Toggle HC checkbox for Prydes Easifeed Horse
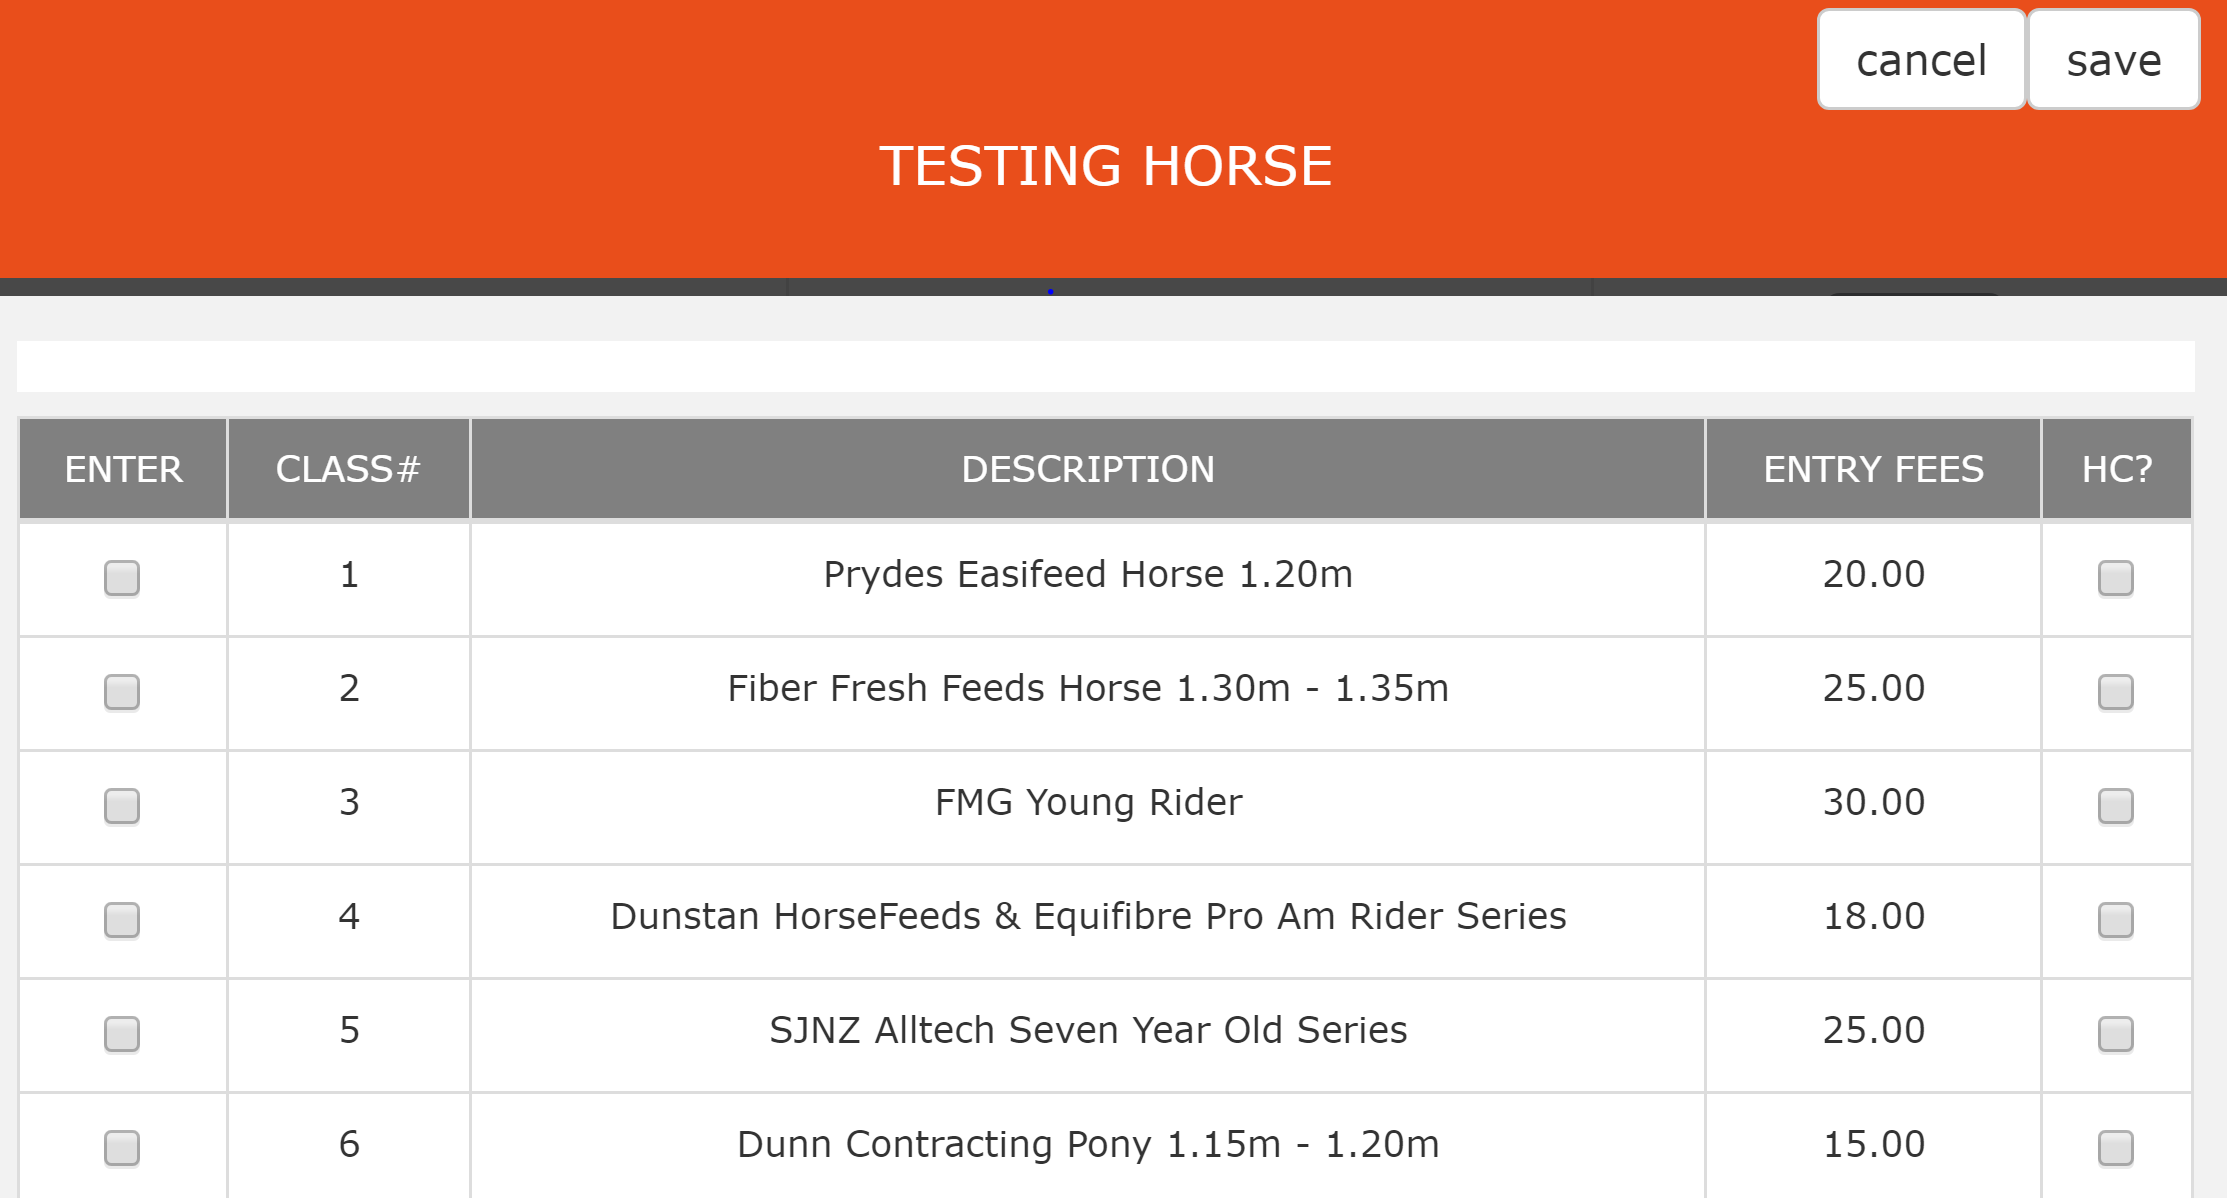Screen dimensions: 2227x1198 pos(2115,577)
